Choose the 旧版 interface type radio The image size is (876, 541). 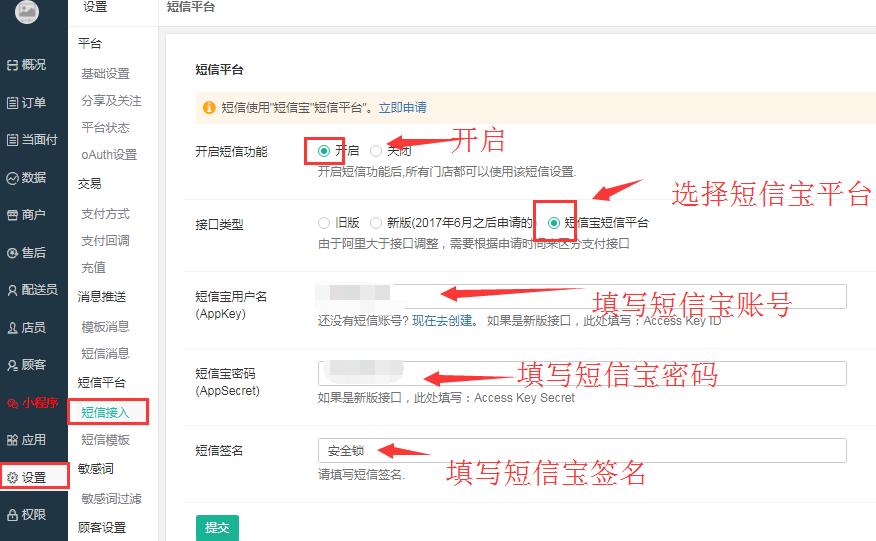323,223
